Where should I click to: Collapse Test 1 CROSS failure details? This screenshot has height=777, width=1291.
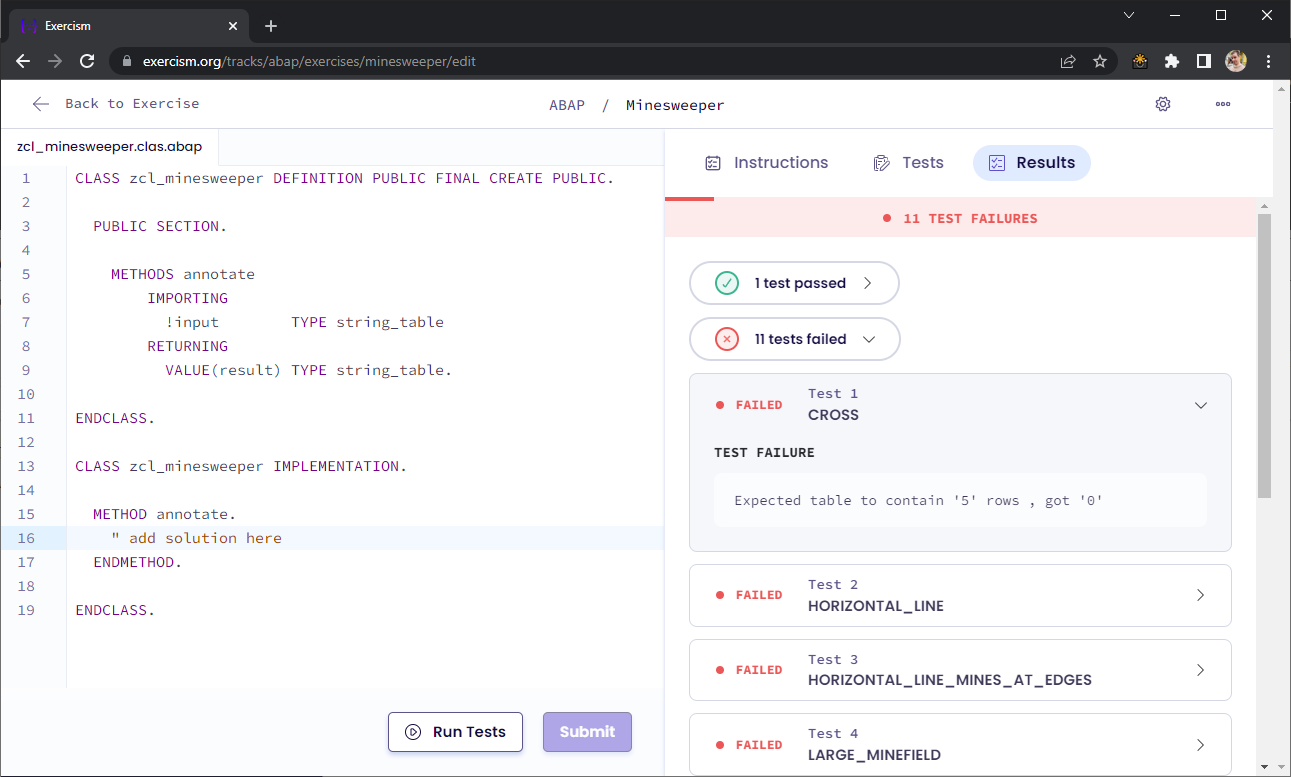(1201, 405)
